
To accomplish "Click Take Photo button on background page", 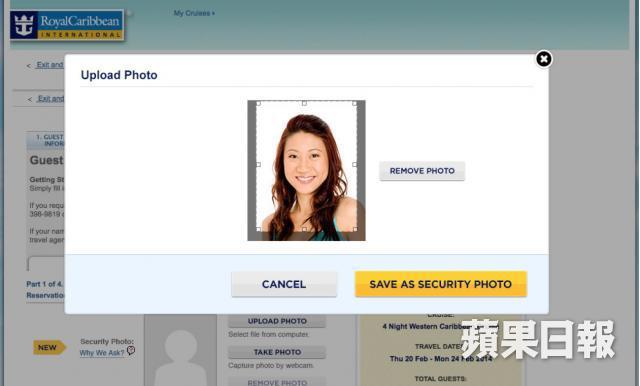I will (x=277, y=352).
